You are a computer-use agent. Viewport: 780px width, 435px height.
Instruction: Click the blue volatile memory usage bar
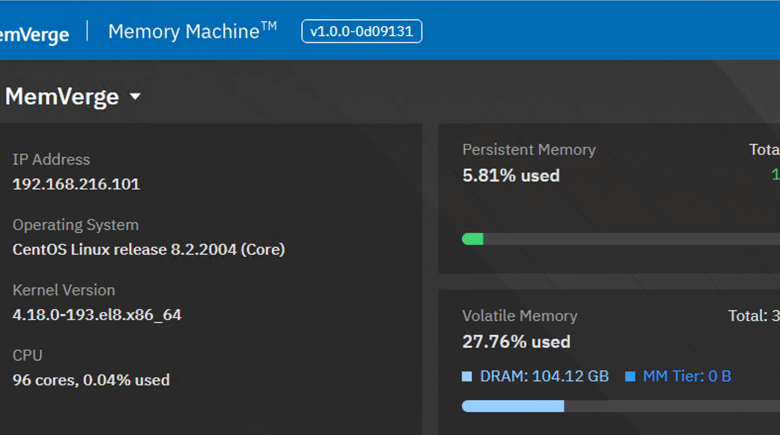[x=513, y=406]
